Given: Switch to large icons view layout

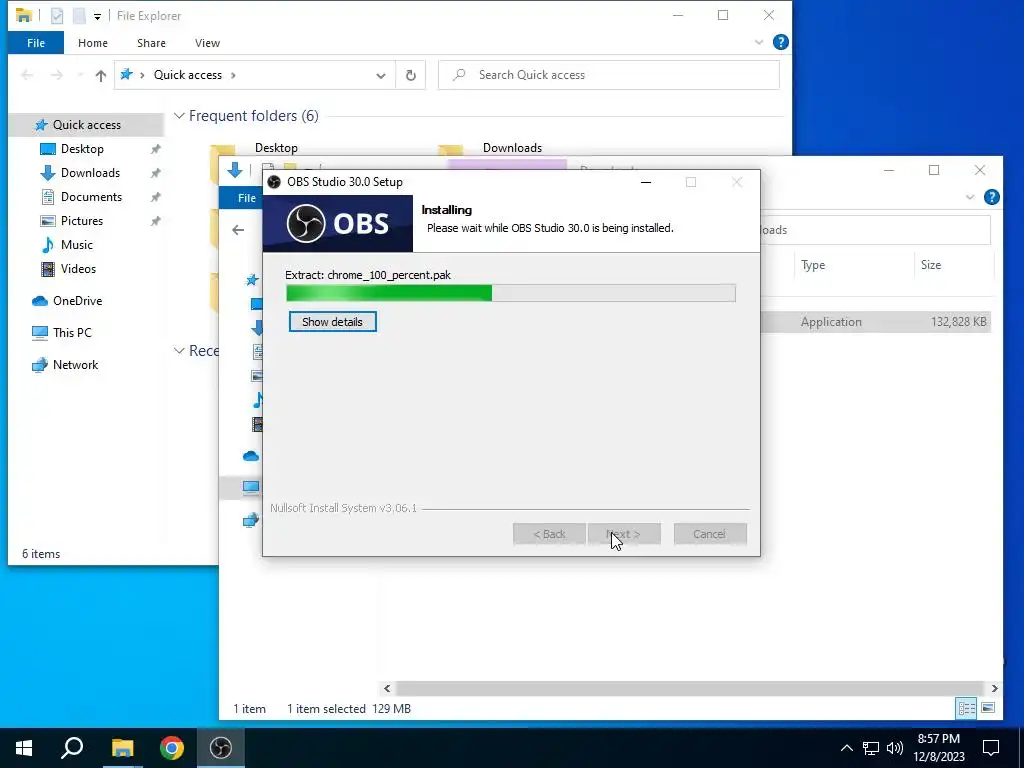Looking at the screenshot, I should (988, 709).
